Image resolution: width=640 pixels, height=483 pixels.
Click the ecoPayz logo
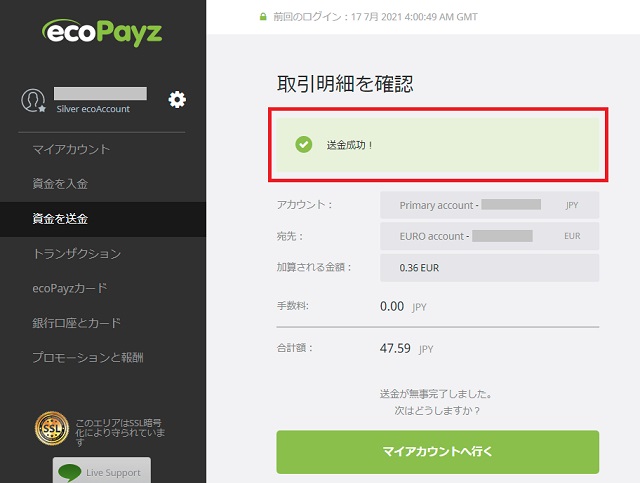pos(102,32)
